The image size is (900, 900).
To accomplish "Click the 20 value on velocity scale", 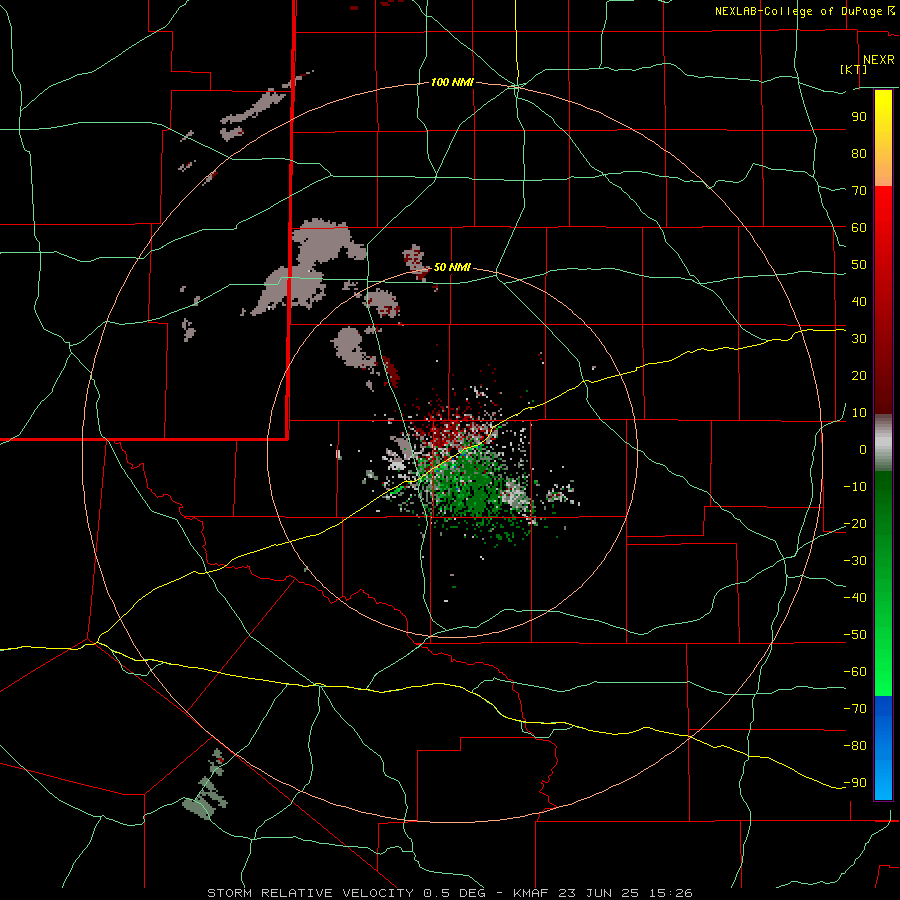I will 859,375.
